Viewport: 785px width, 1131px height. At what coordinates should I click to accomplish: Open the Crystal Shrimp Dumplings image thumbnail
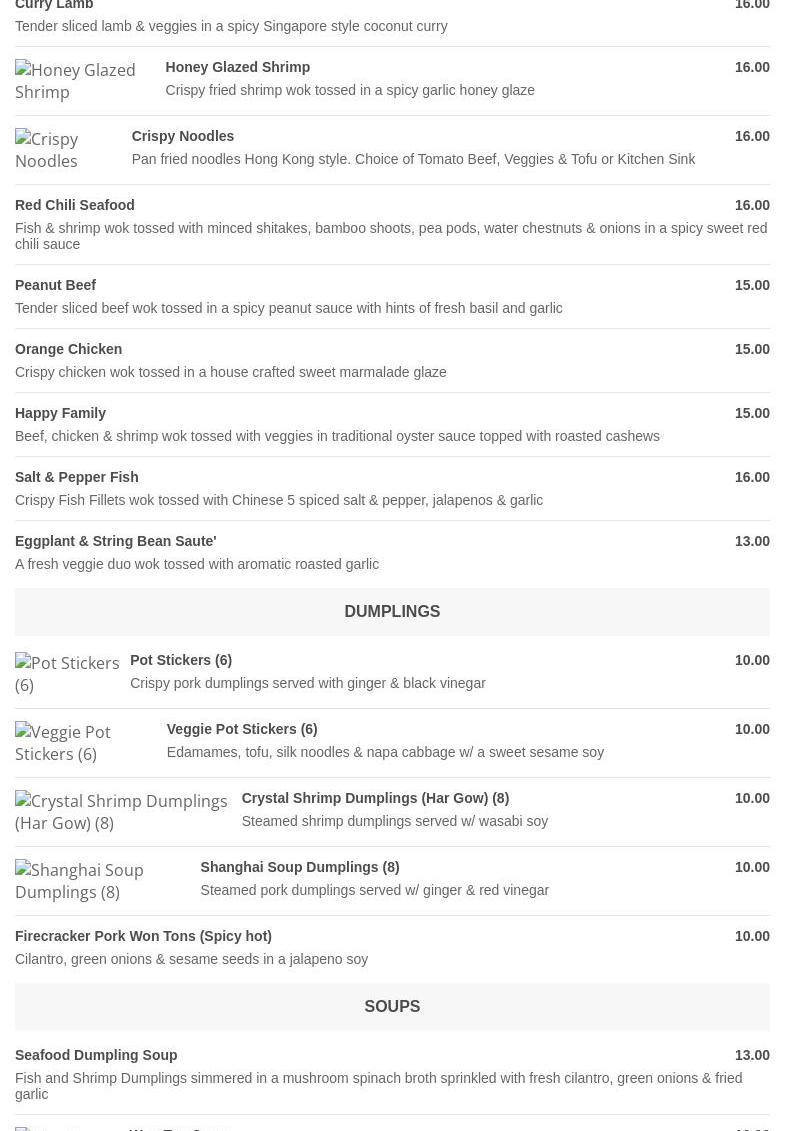[x=121, y=812]
